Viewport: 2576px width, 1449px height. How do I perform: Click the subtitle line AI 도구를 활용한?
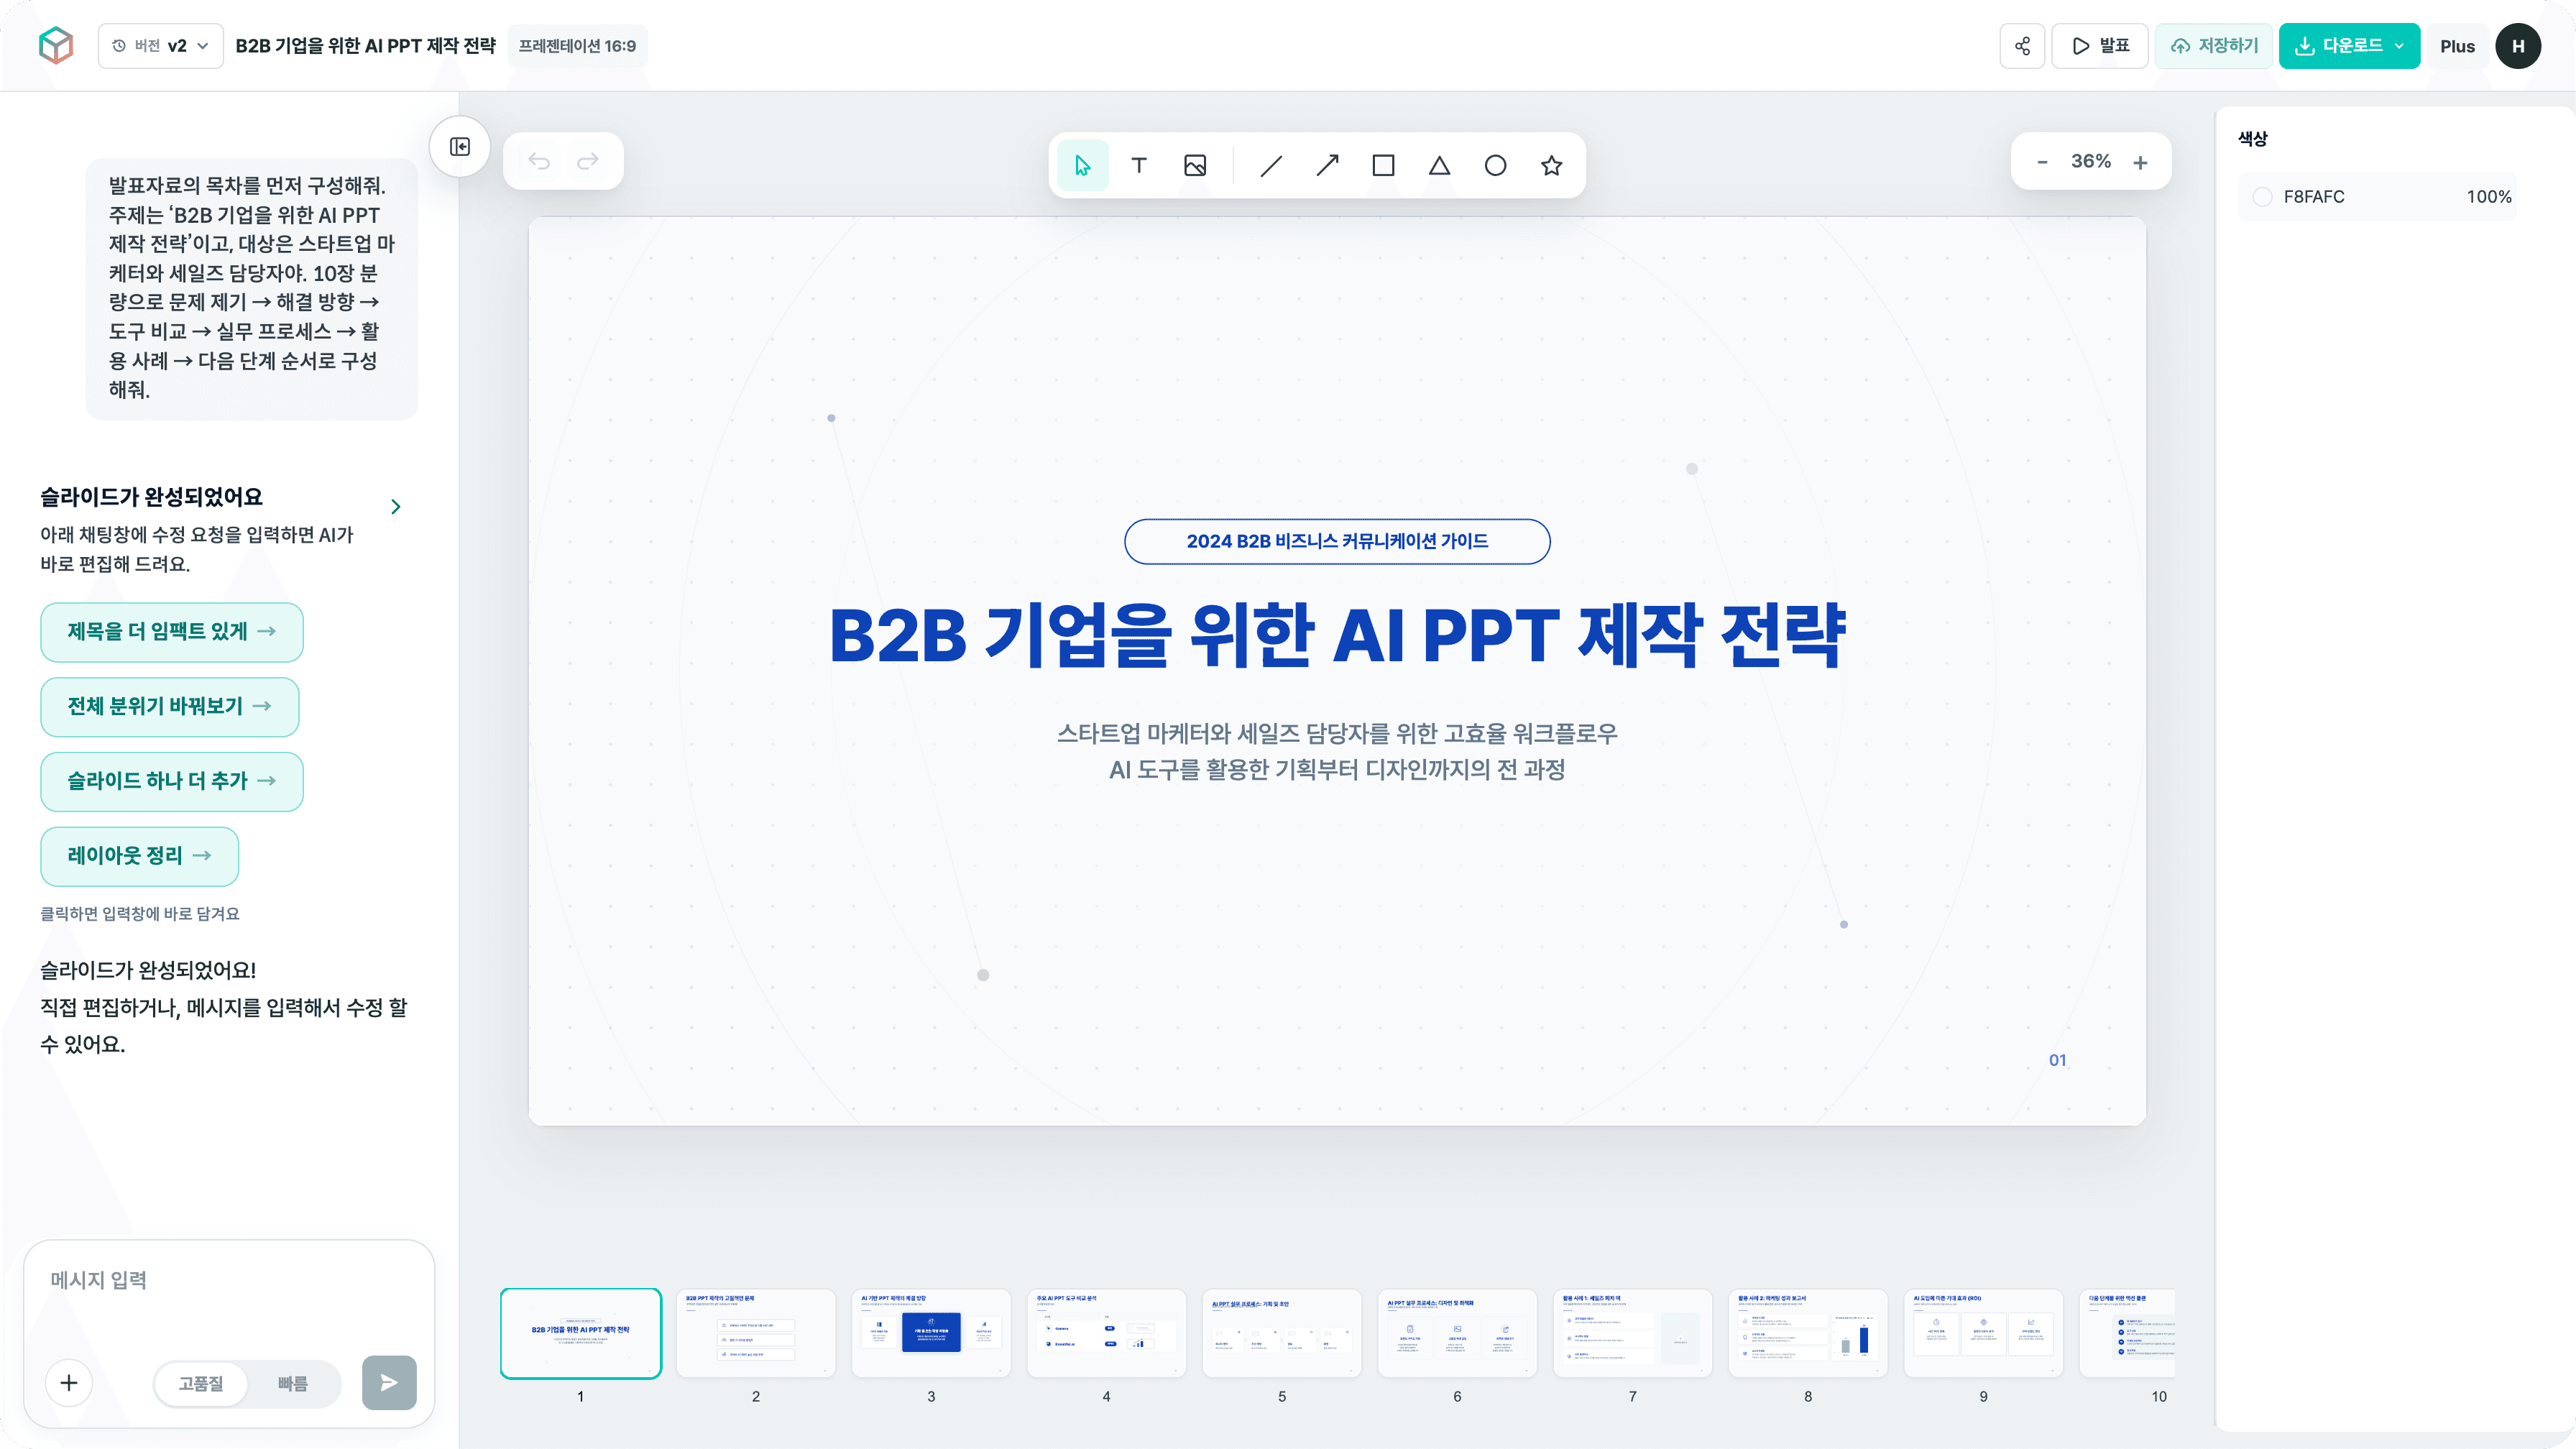[x=1337, y=770]
